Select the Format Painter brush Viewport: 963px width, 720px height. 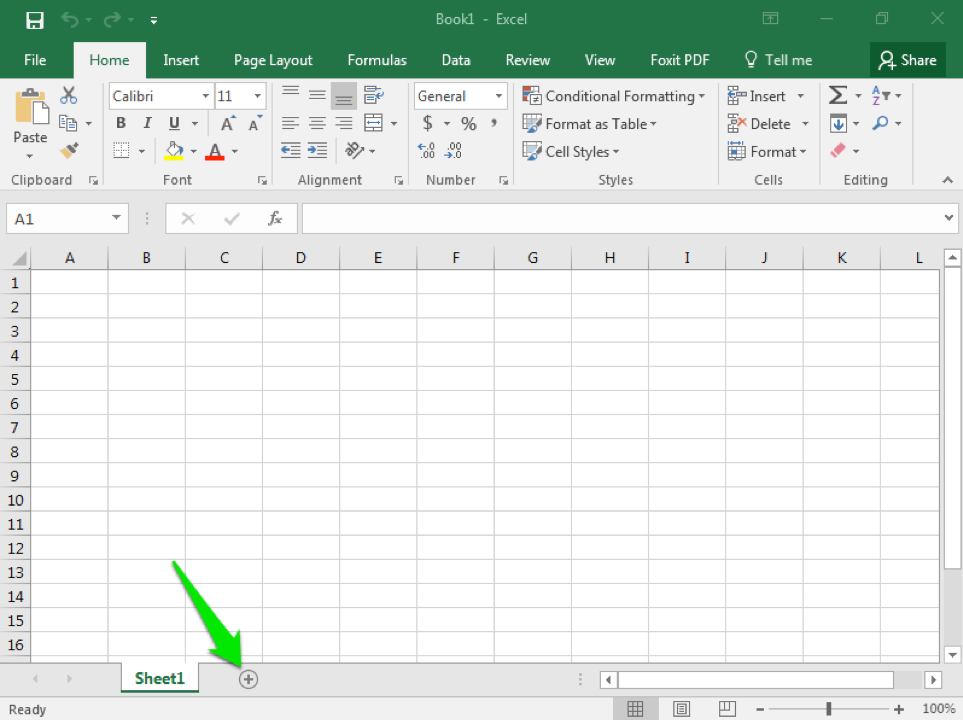click(69, 150)
